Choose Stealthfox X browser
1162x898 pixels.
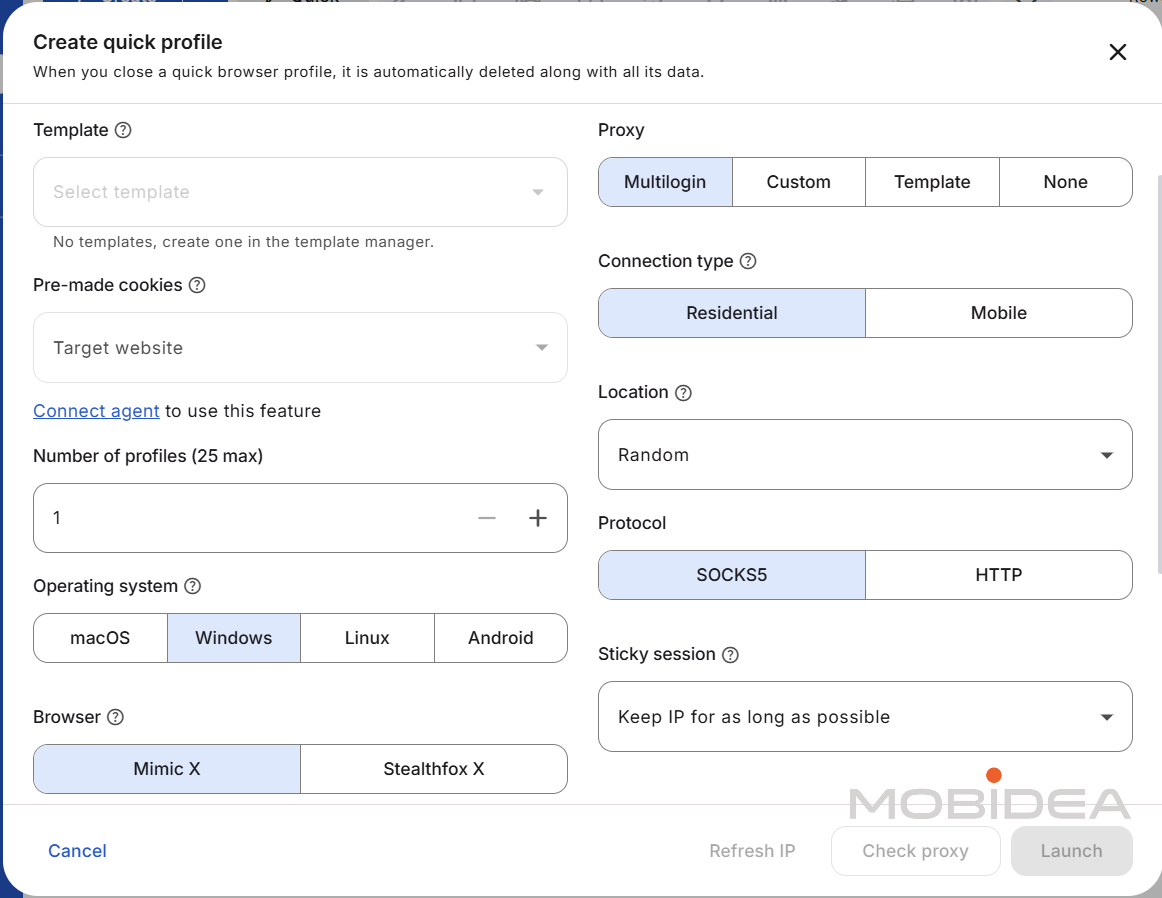point(433,769)
